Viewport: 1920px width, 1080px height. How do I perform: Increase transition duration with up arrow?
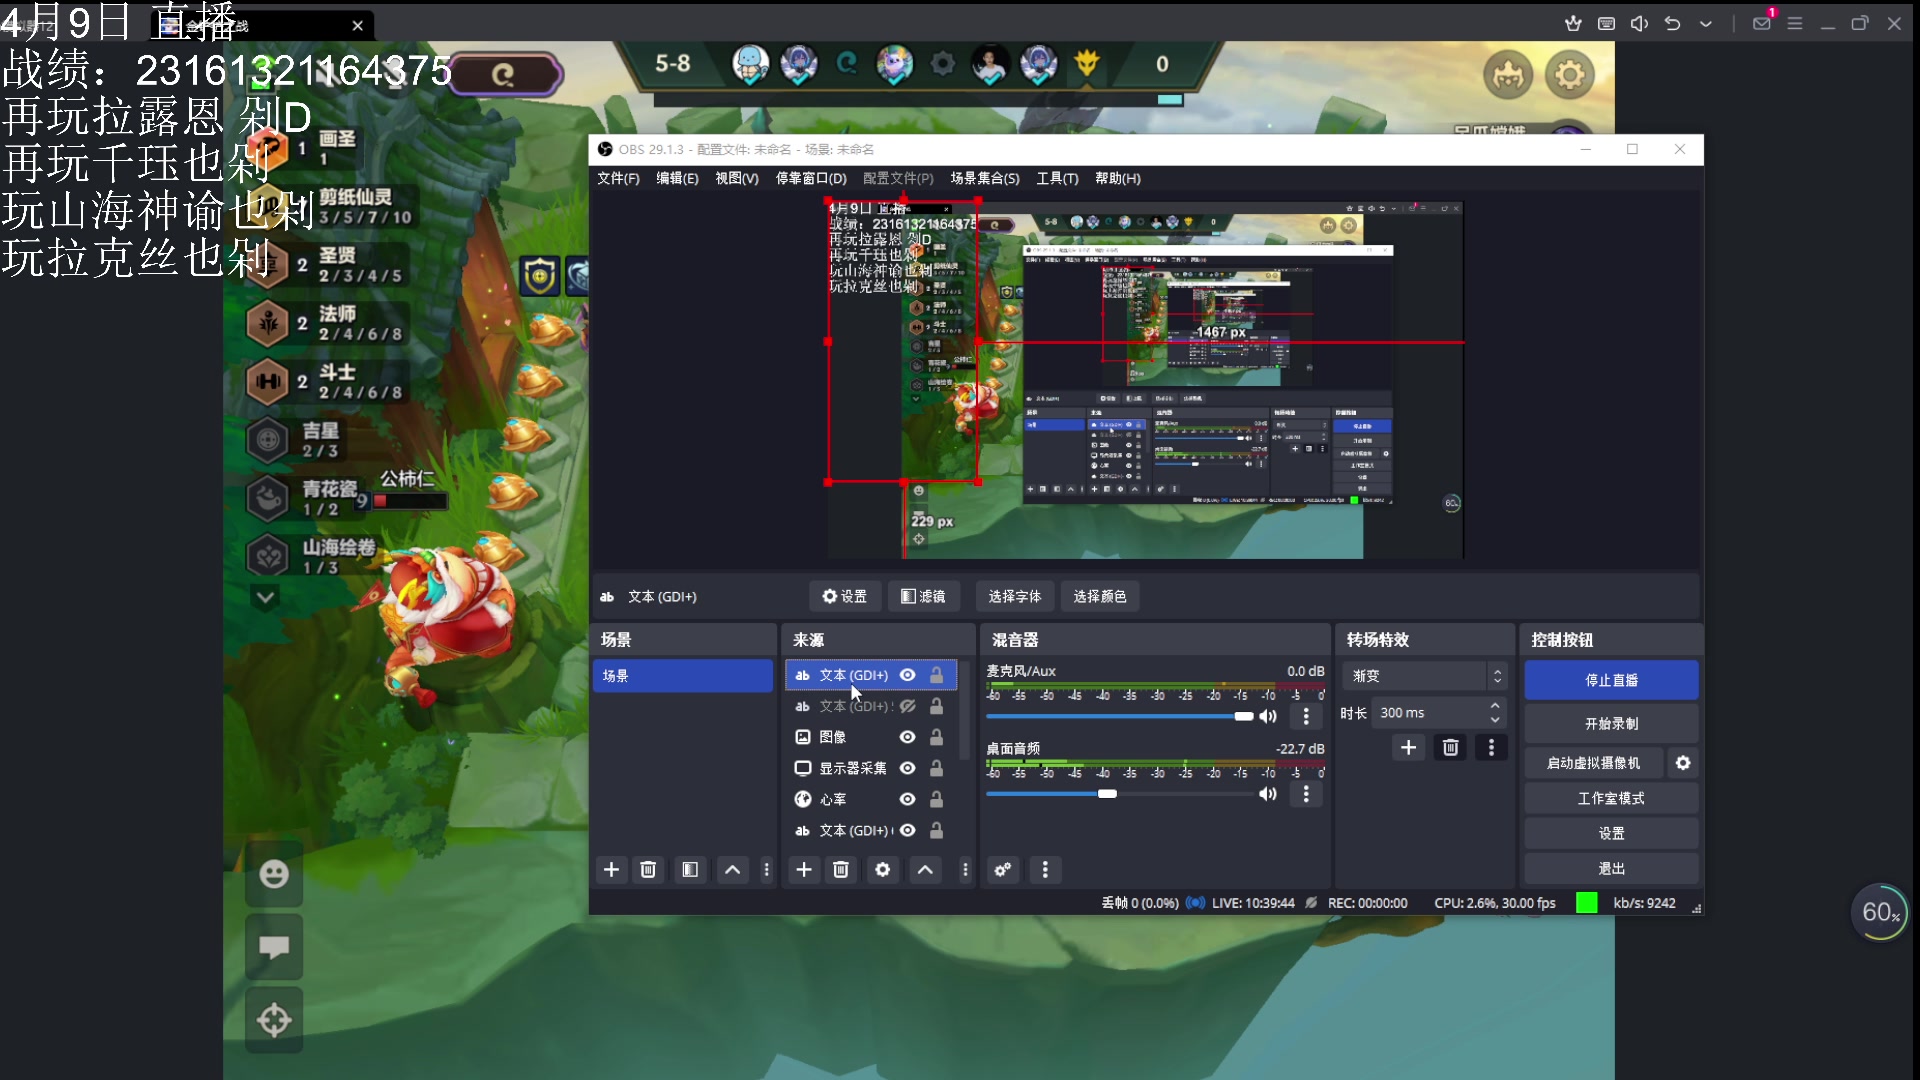[1495, 706]
